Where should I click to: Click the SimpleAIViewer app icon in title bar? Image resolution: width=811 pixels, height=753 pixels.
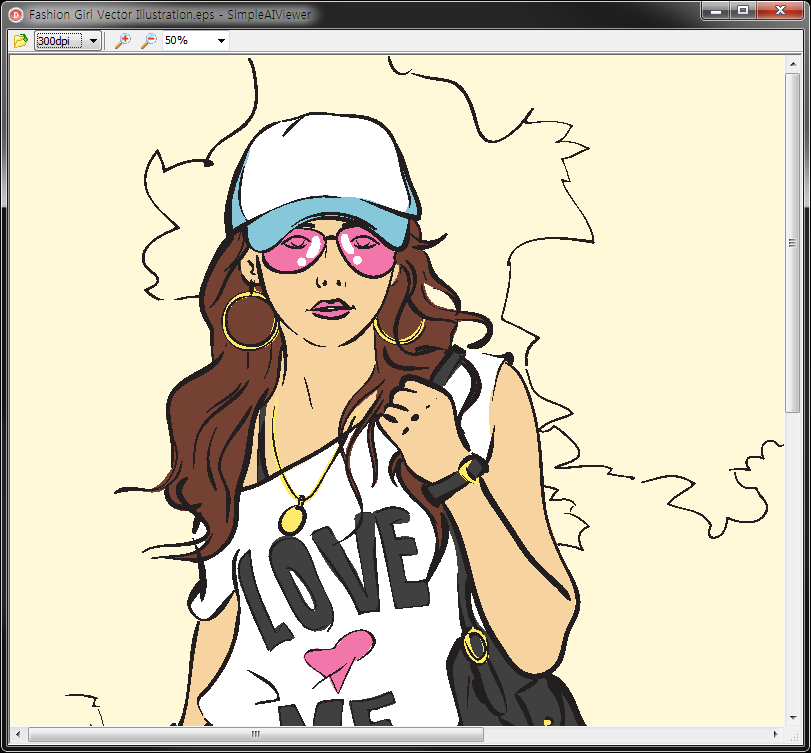pos(15,15)
